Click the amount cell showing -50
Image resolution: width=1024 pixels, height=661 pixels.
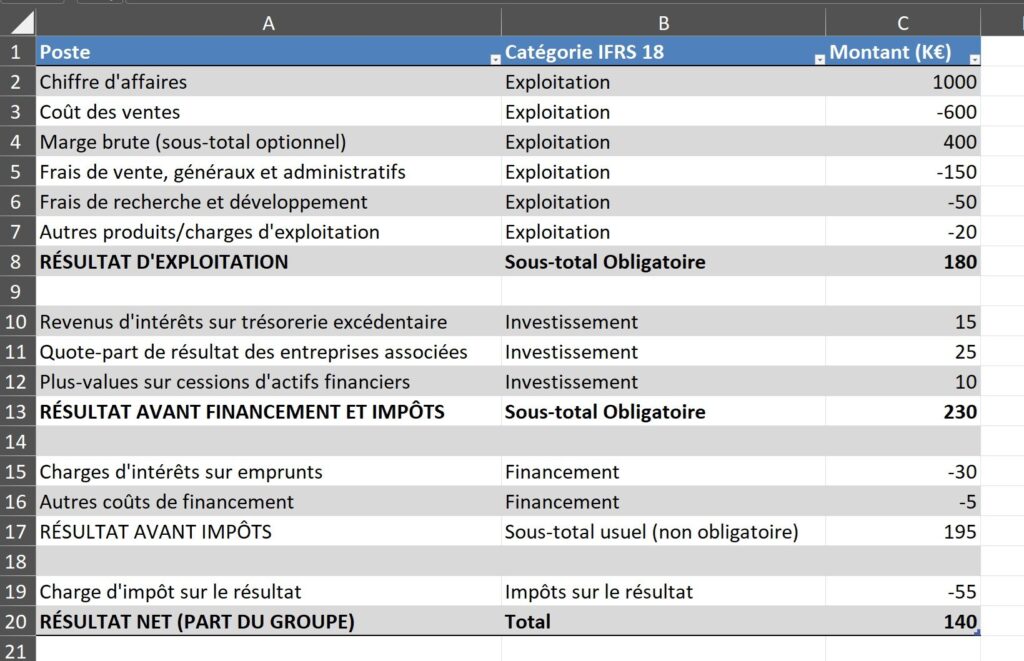(x=903, y=202)
